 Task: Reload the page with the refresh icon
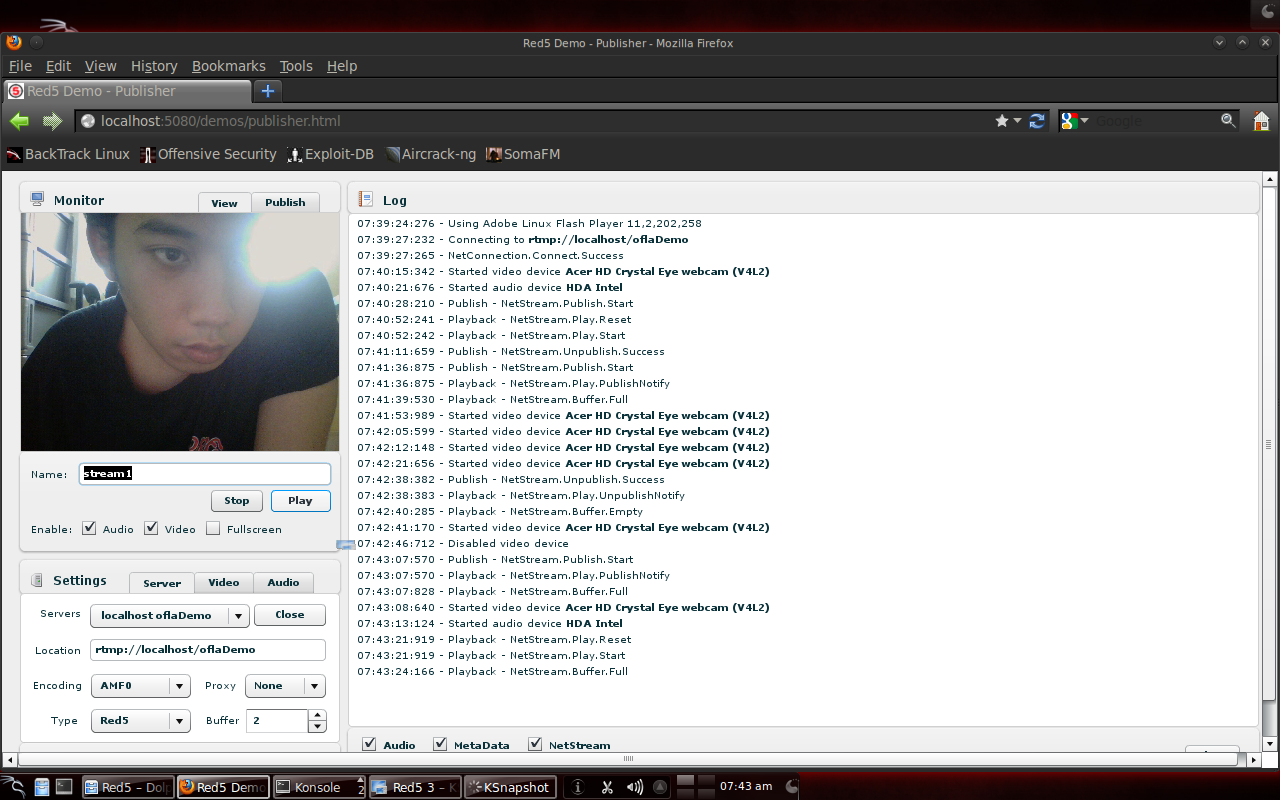(x=1037, y=121)
